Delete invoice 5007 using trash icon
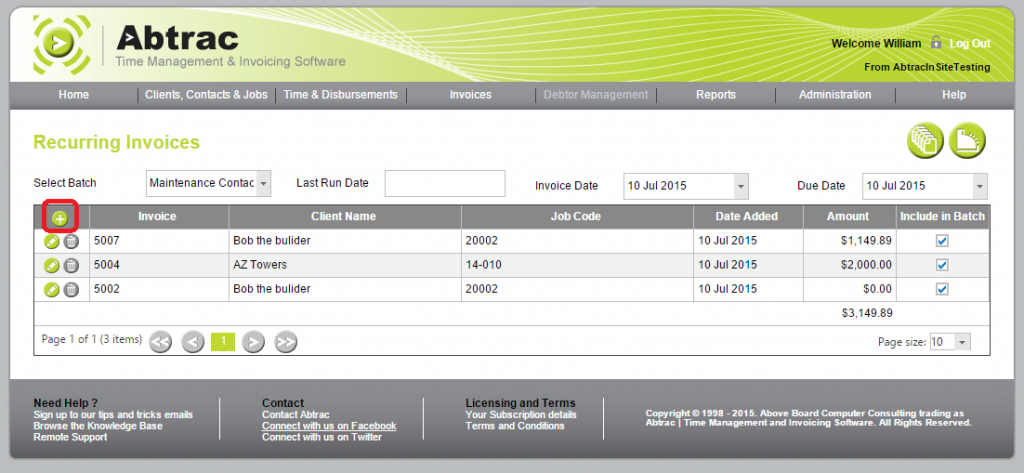This screenshot has width=1024, height=473. pos(71,241)
